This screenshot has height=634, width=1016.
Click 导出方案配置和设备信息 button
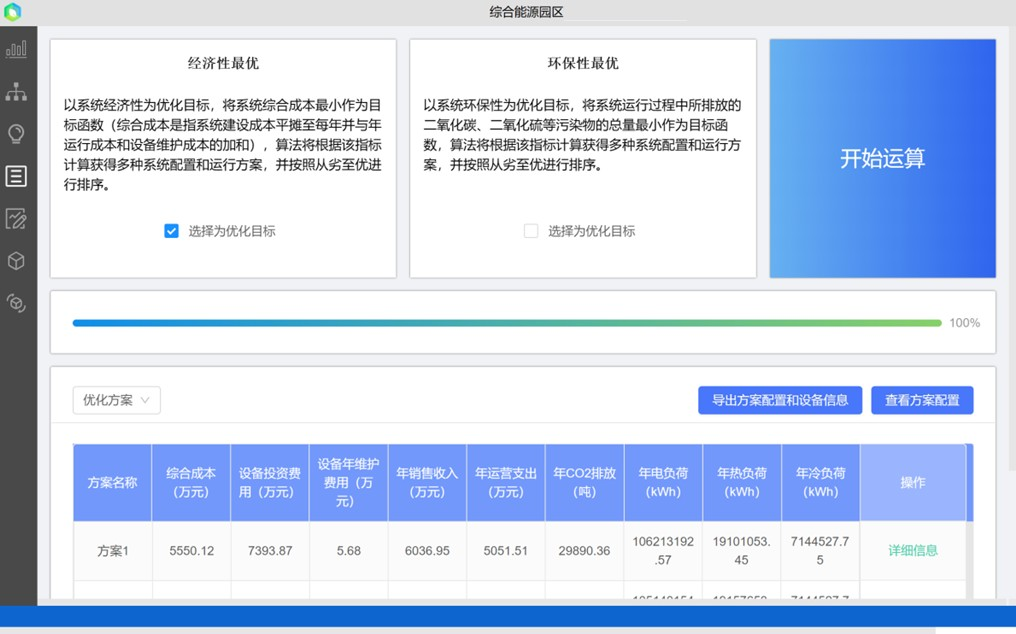(x=780, y=400)
